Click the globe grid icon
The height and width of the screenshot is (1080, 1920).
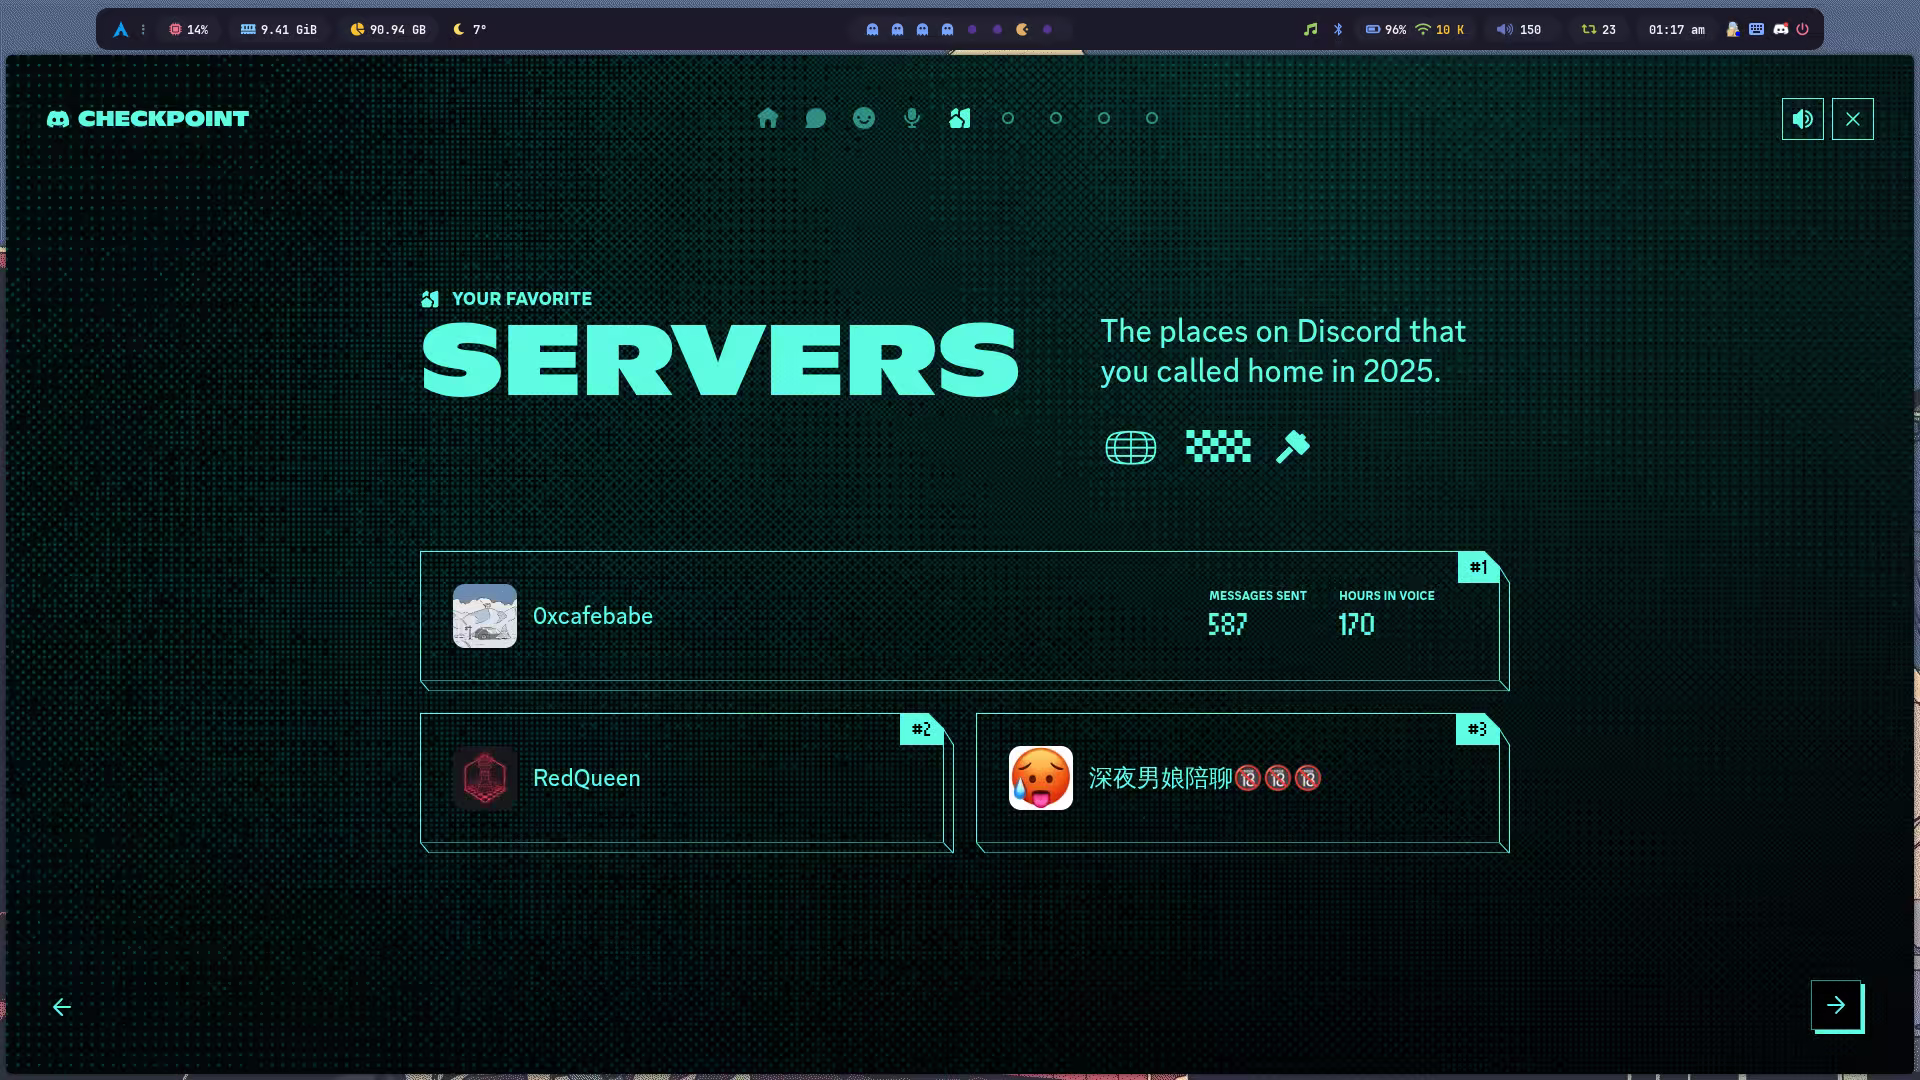coord(1131,447)
